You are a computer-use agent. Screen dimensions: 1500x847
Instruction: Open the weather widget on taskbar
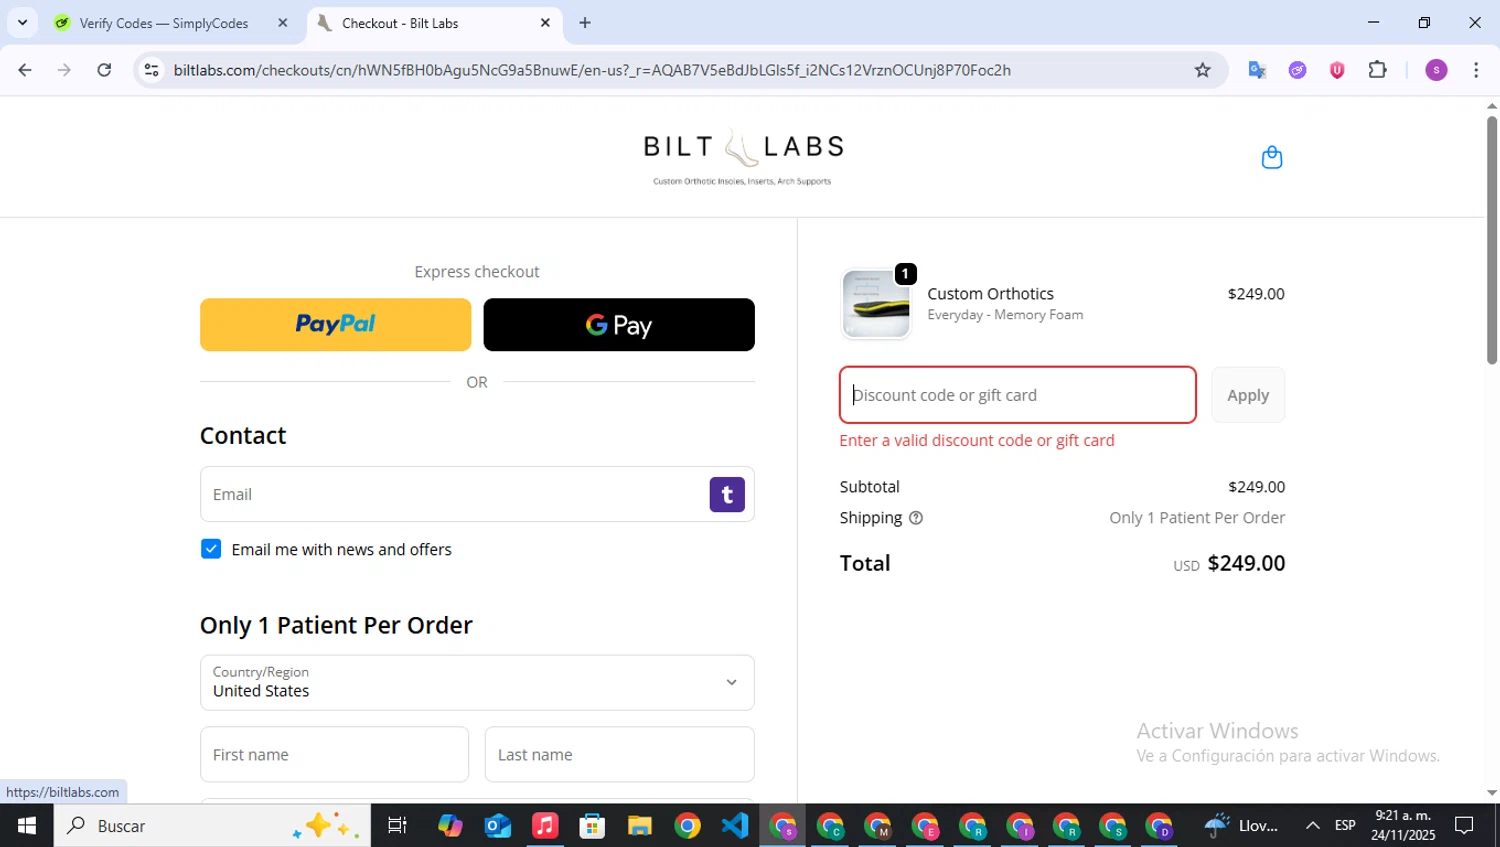click(1241, 826)
